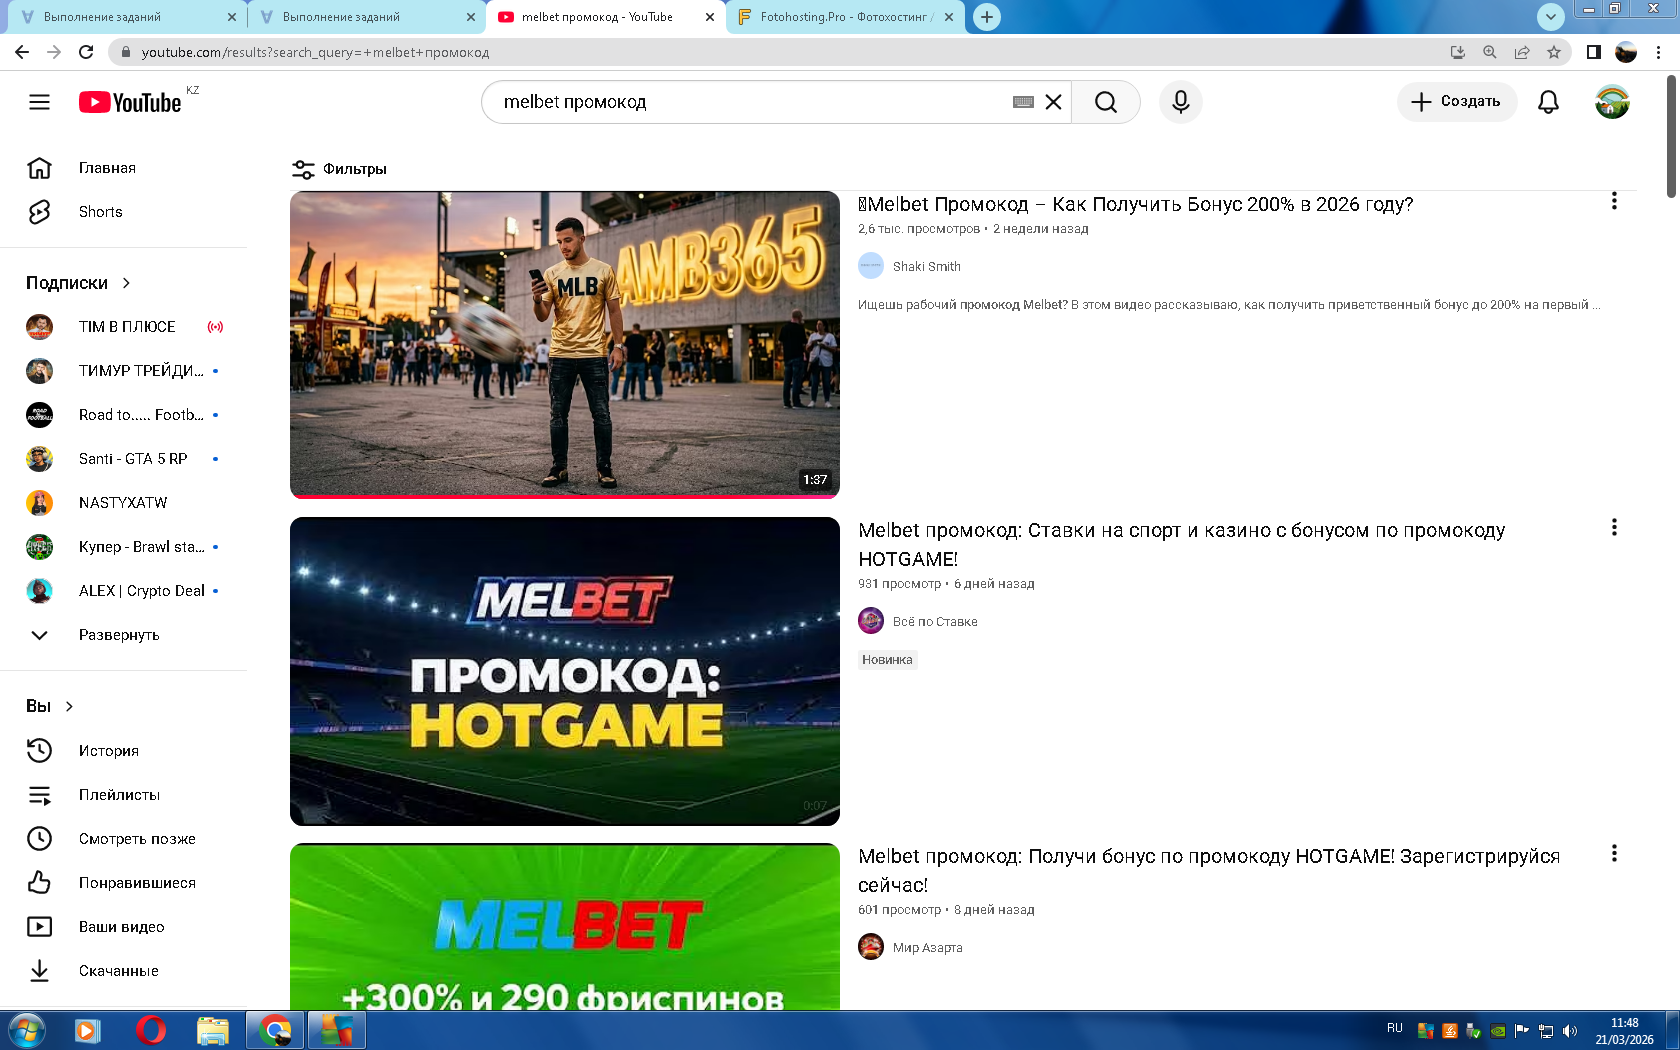Open a new browser tab with plus
The height and width of the screenshot is (1050, 1680).
[x=987, y=17]
